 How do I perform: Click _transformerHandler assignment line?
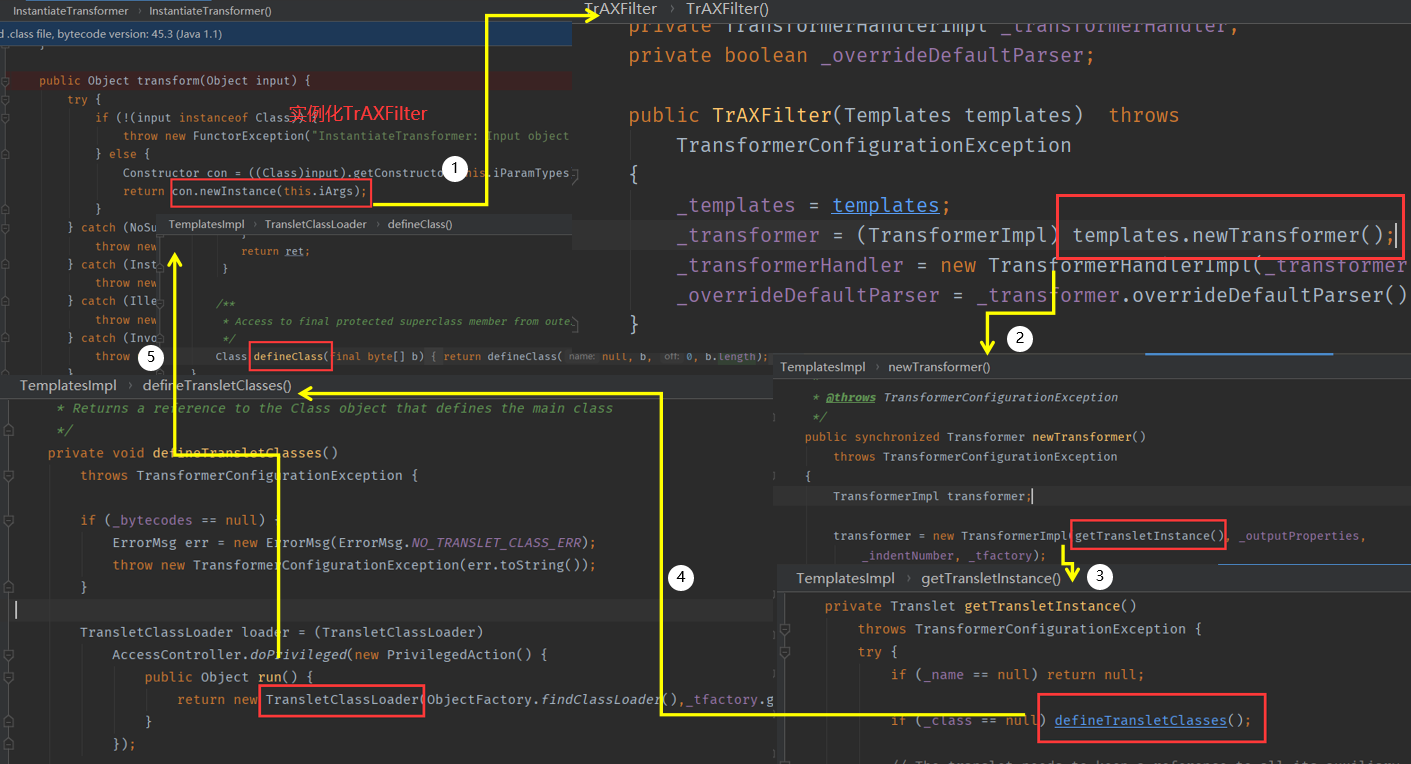(1040, 265)
